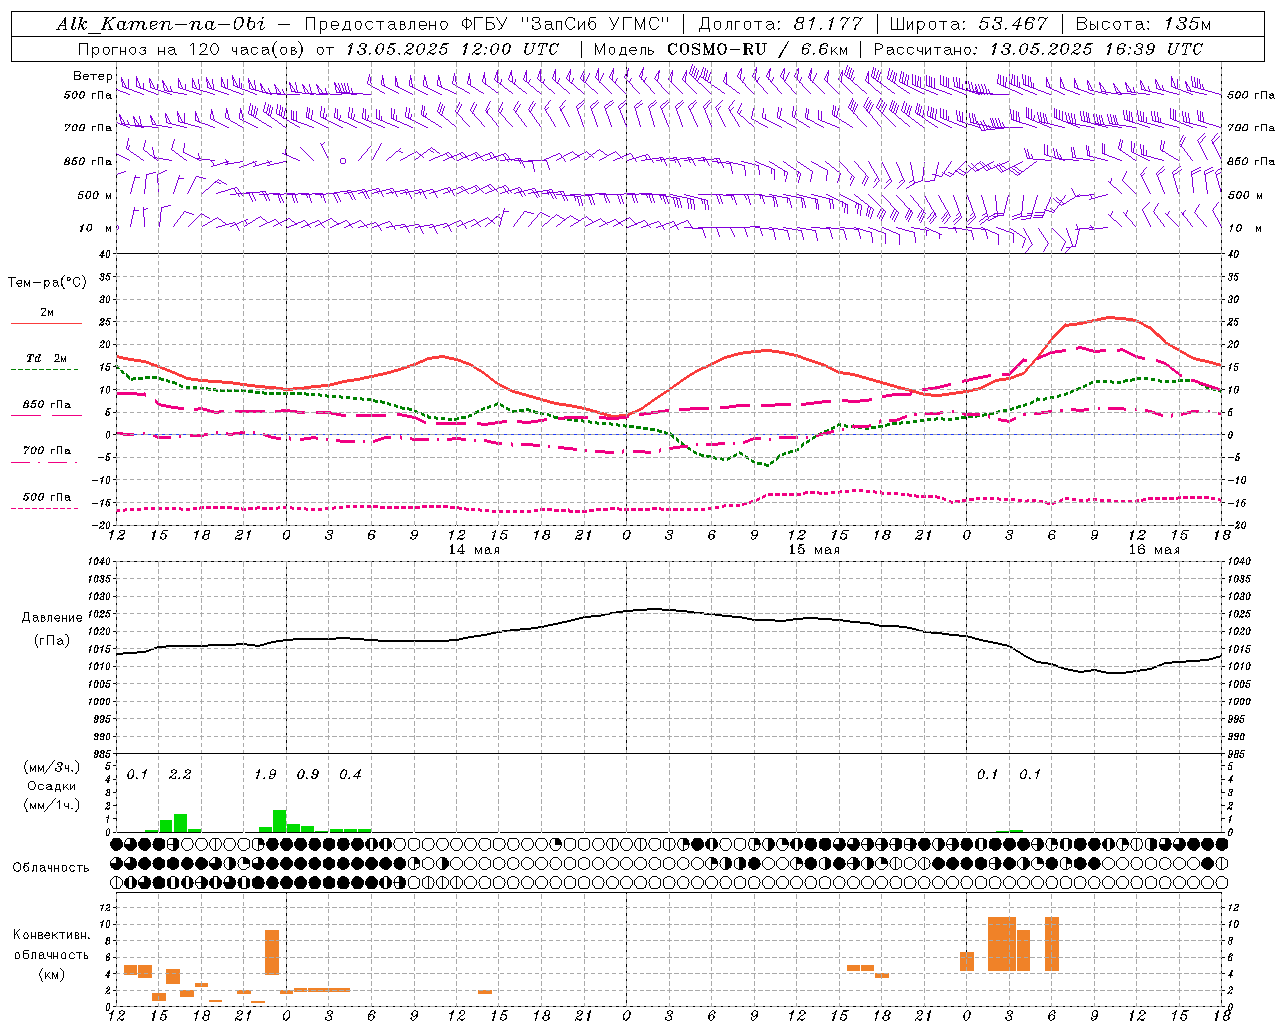Click the station title Alk_Kamen-na-Obi
Viewport: 1280px width, 1024px height.
(161, 24)
